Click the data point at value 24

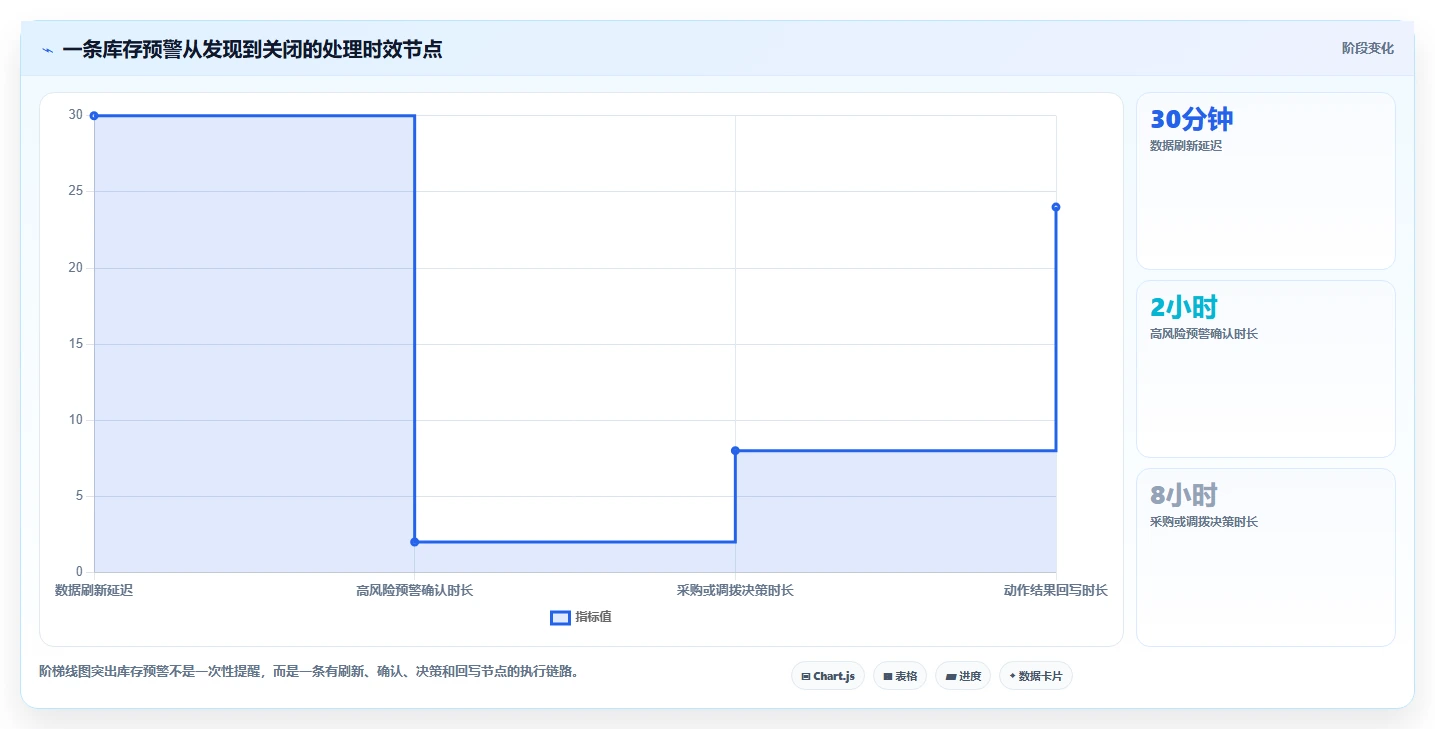point(1056,207)
